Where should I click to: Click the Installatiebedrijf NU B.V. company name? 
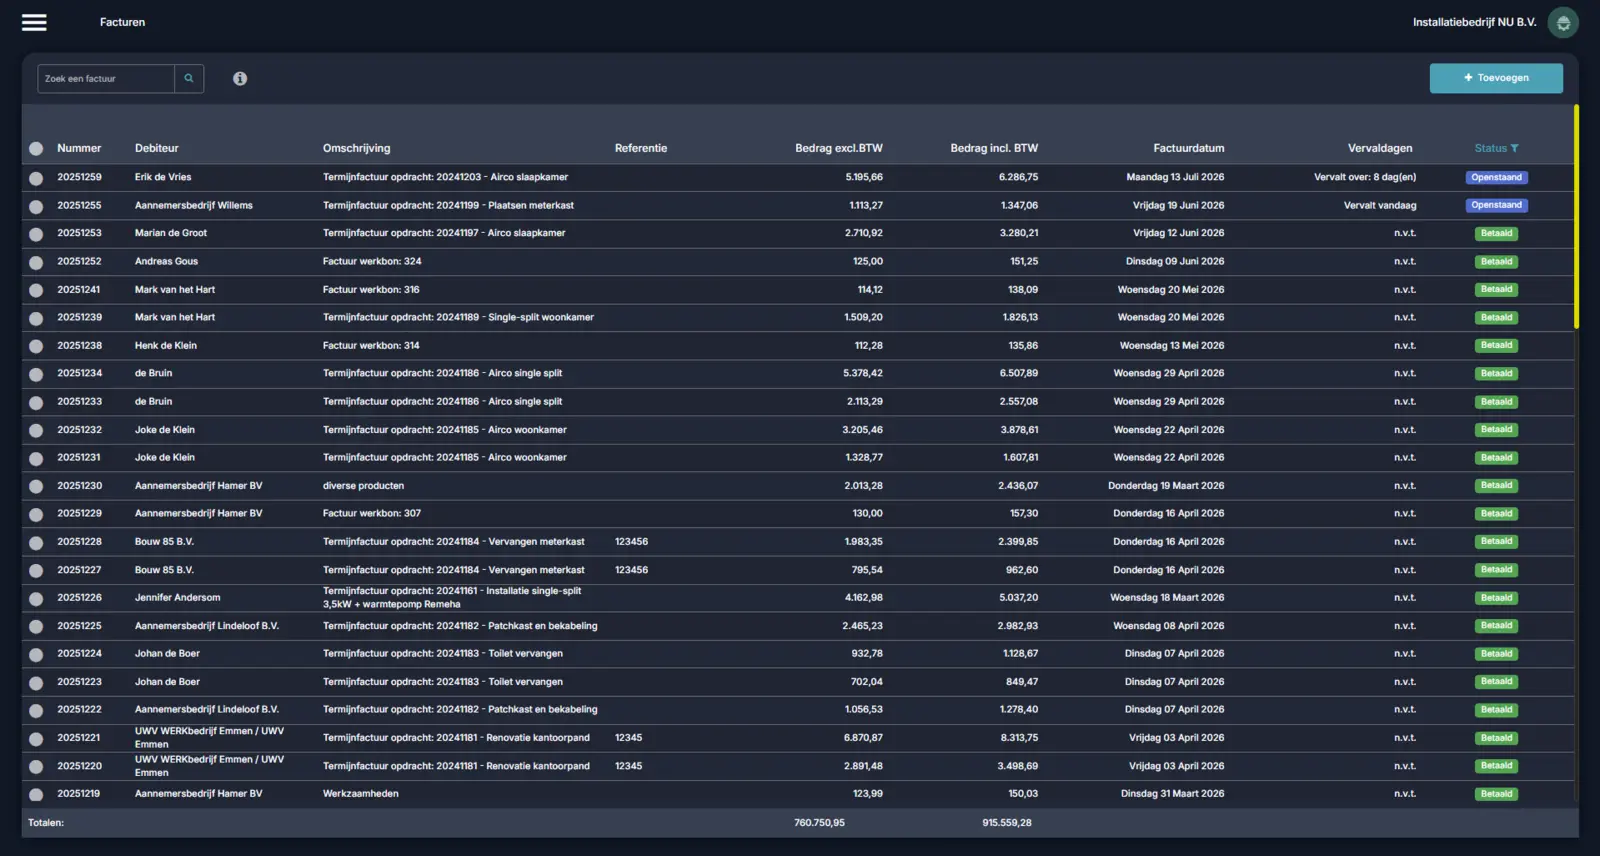1474,22
